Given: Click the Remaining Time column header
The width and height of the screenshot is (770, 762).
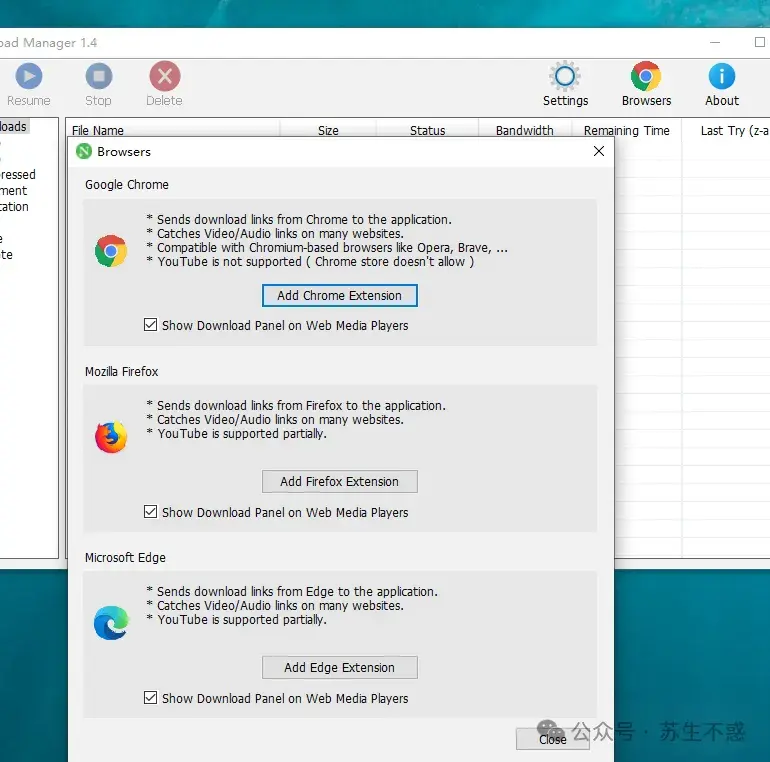Looking at the screenshot, I should [x=626, y=130].
